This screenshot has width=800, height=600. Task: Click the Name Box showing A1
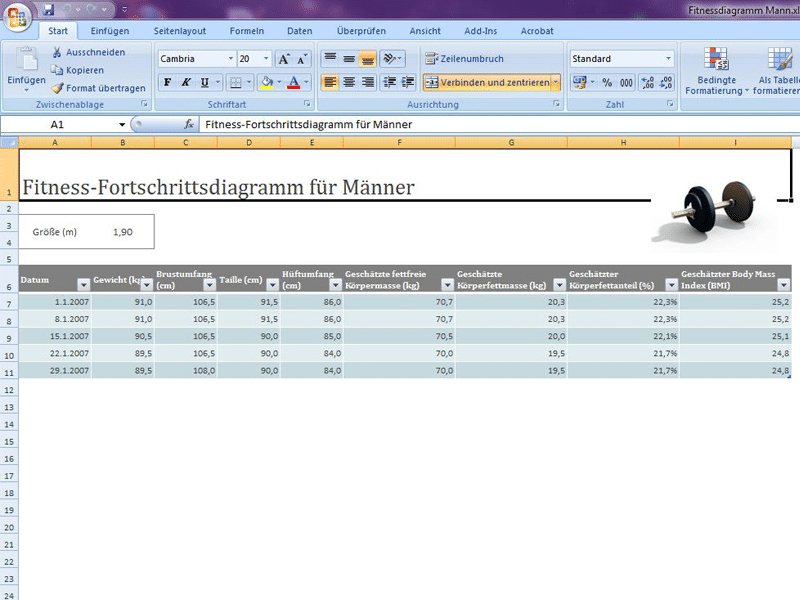coord(58,124)
